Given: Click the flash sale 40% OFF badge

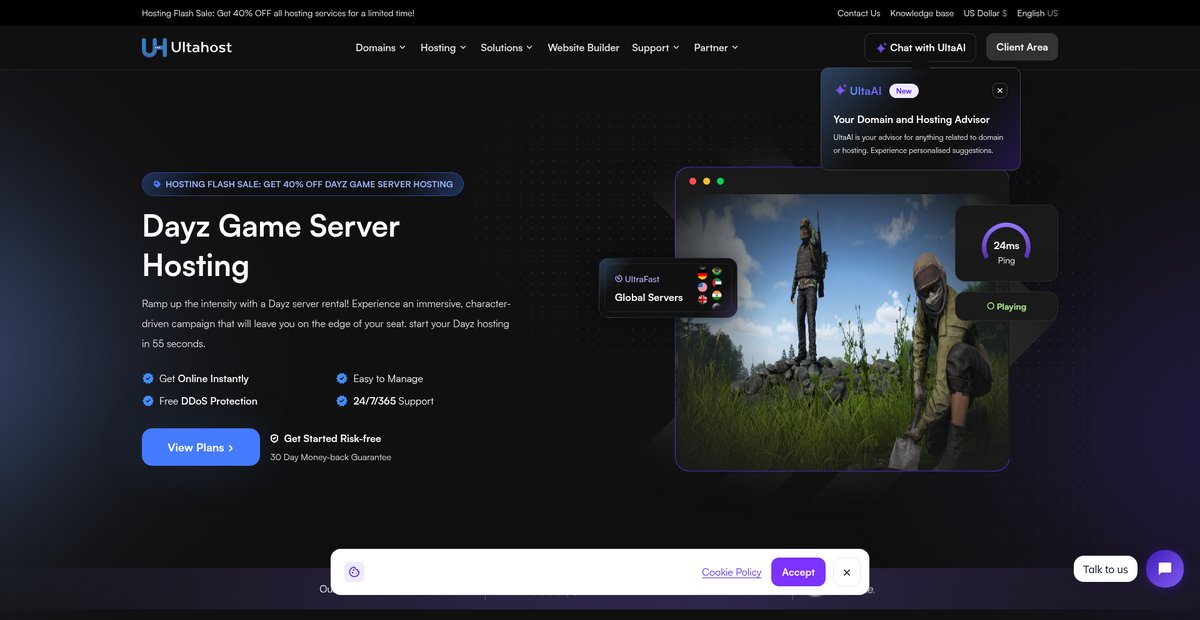Looking at the screenshot, I should (x=303, y=184).
